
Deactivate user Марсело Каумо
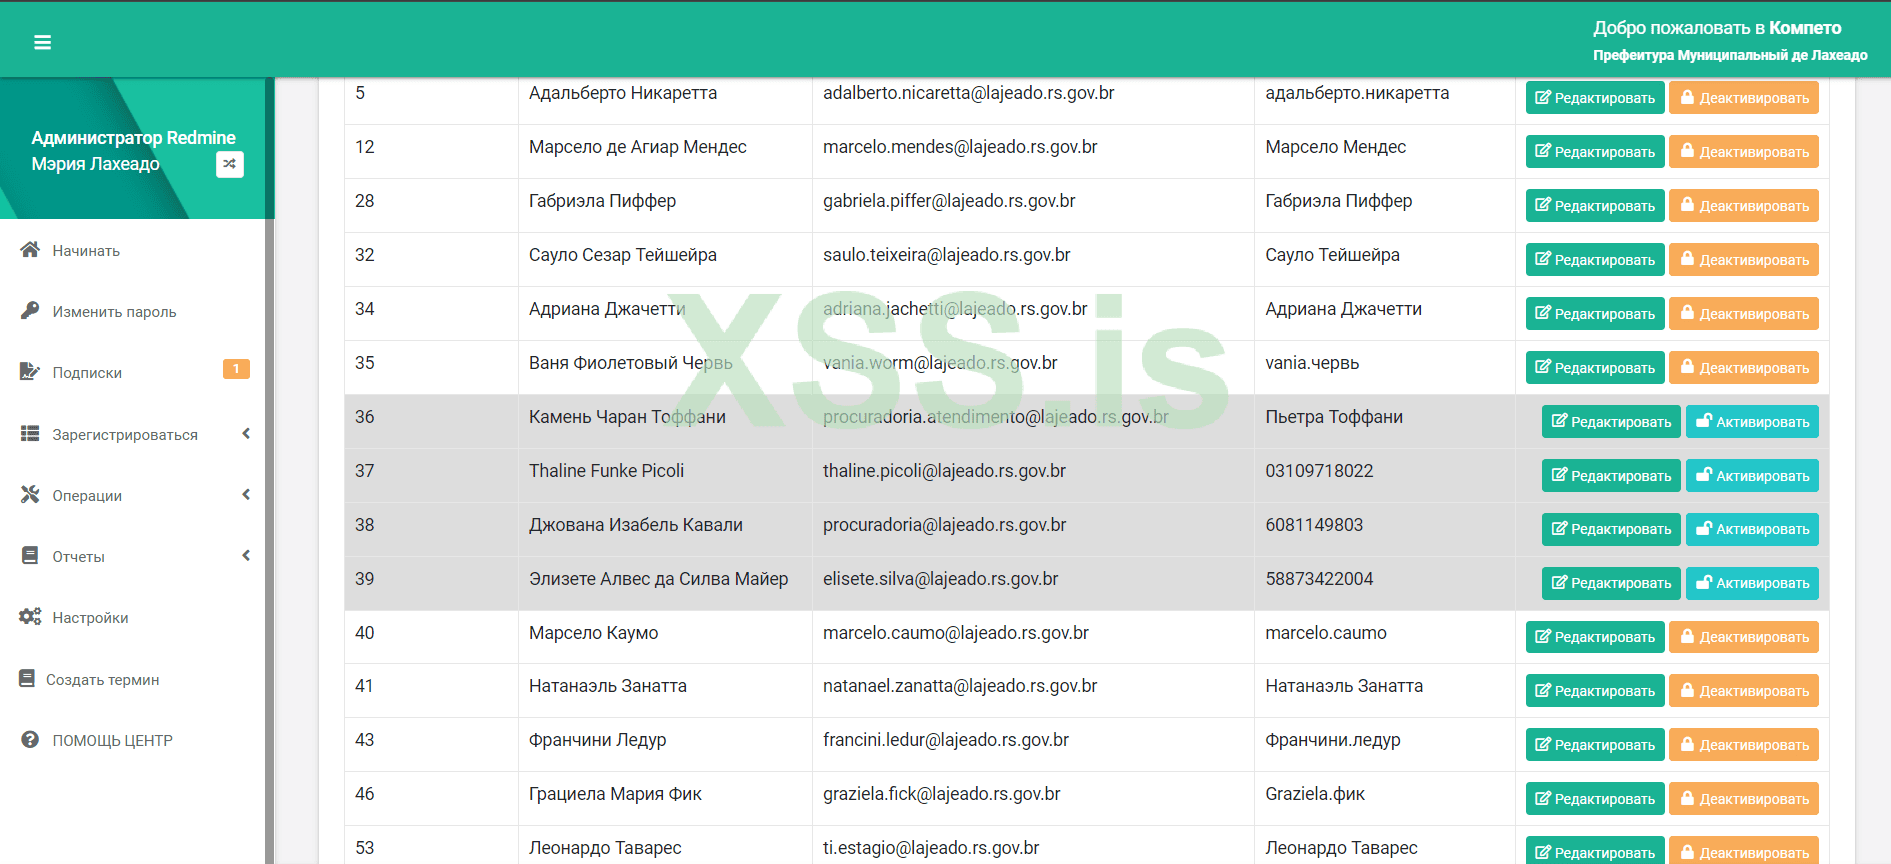click(1744, 637)
